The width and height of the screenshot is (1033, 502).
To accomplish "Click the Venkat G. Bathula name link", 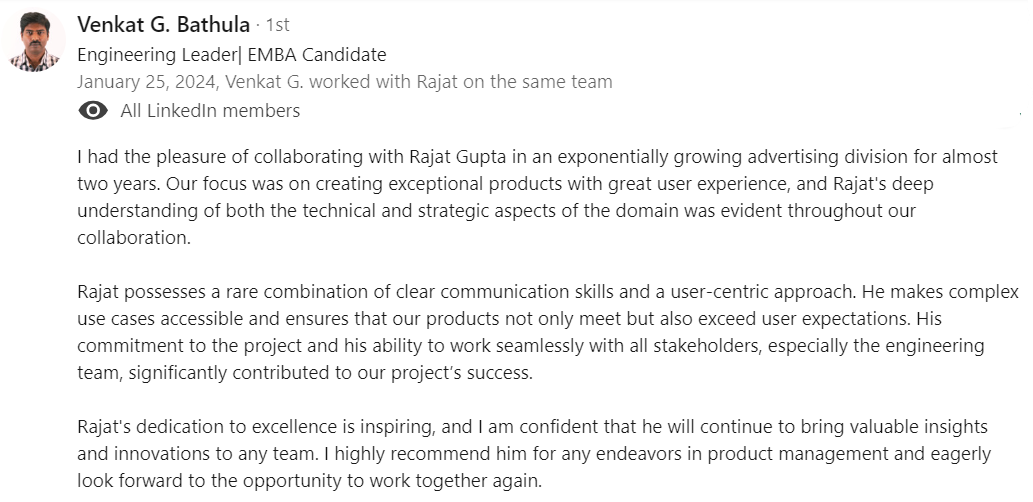I will tap(163, 25).
